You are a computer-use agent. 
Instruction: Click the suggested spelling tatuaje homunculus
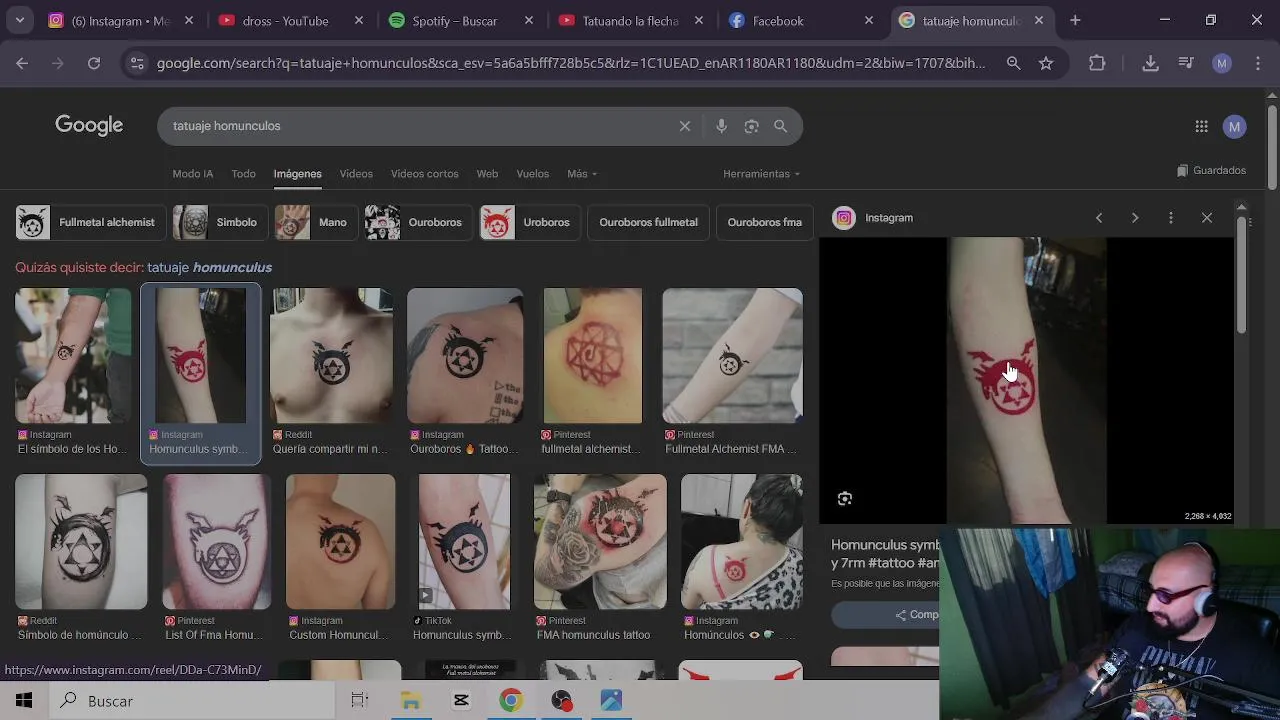click(209, 268)
